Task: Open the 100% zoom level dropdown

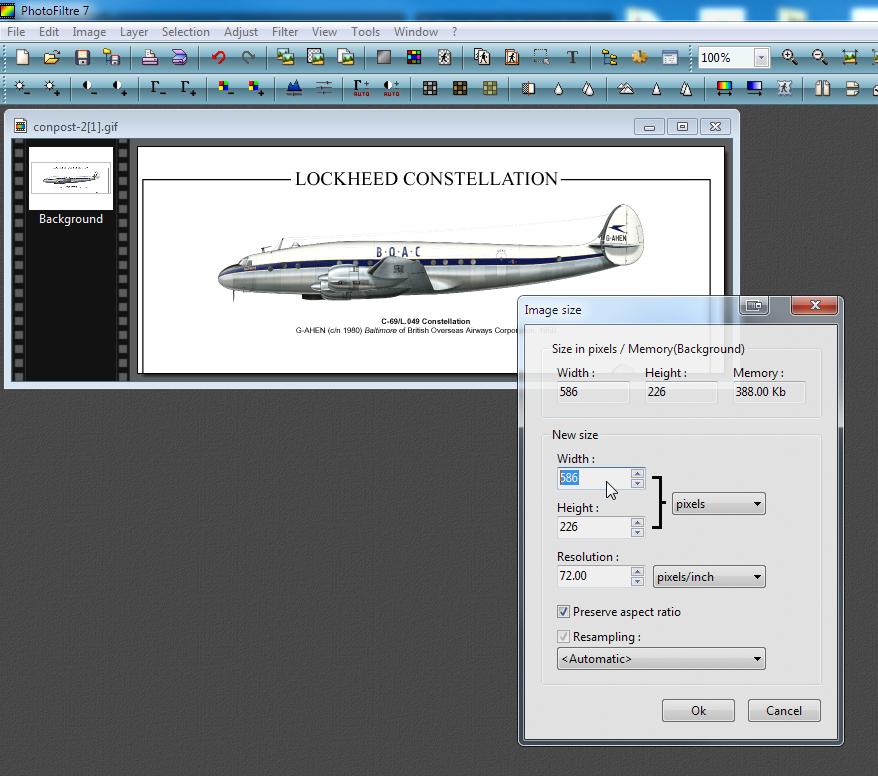Action: click(x=761, y=58)
